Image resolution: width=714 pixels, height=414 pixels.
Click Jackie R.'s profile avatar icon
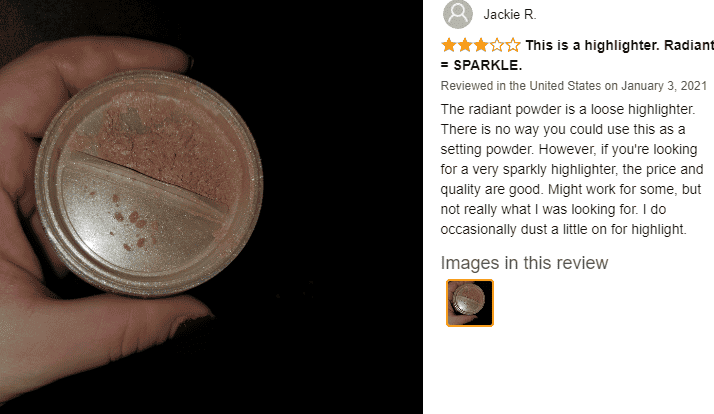point(458,14)
